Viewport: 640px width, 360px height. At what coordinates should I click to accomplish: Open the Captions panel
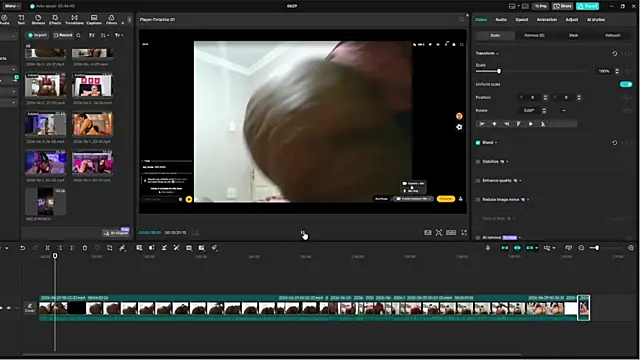point(94,19)
